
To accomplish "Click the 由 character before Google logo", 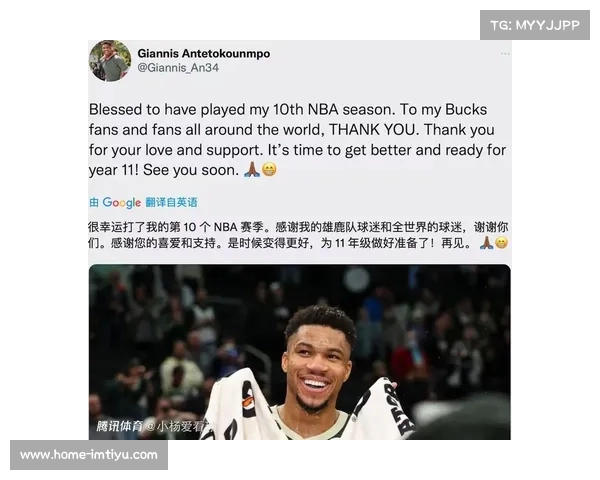I will click(x=94, y=202).
